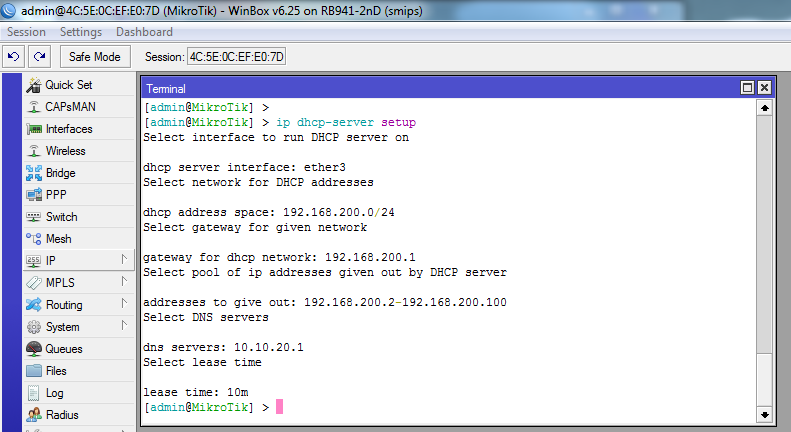Click the System gear icon
The width and height of the screenshot is (791, 432).
(34, 327)
